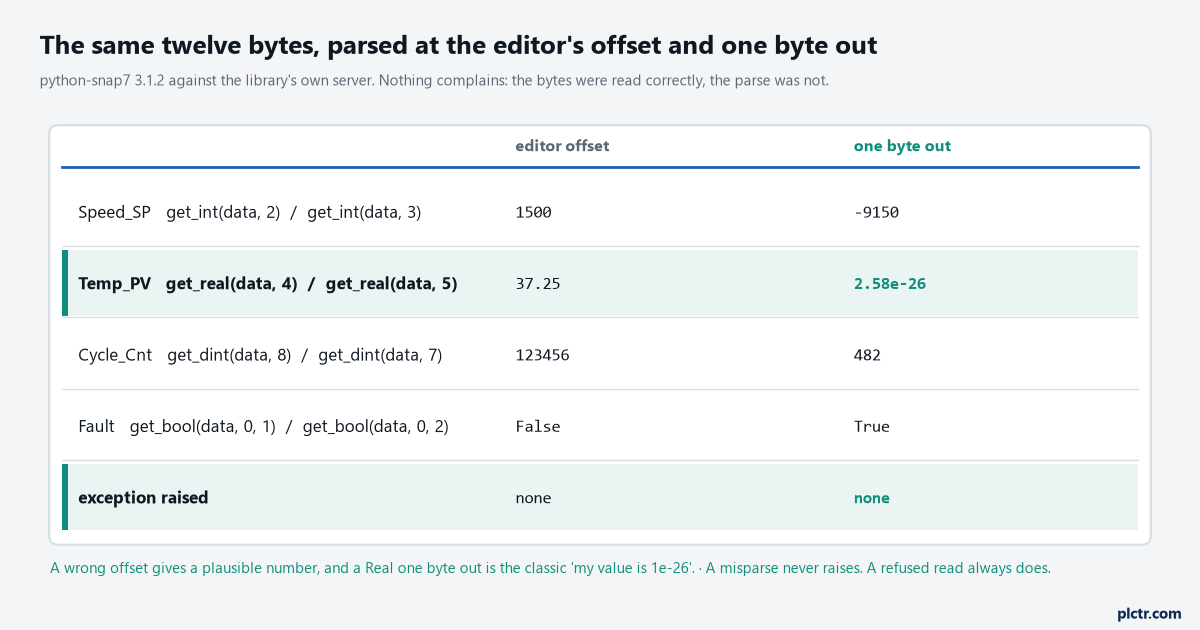Select the 'exception raised' row label
This screenshot has height=630, width=1200.
143,497
